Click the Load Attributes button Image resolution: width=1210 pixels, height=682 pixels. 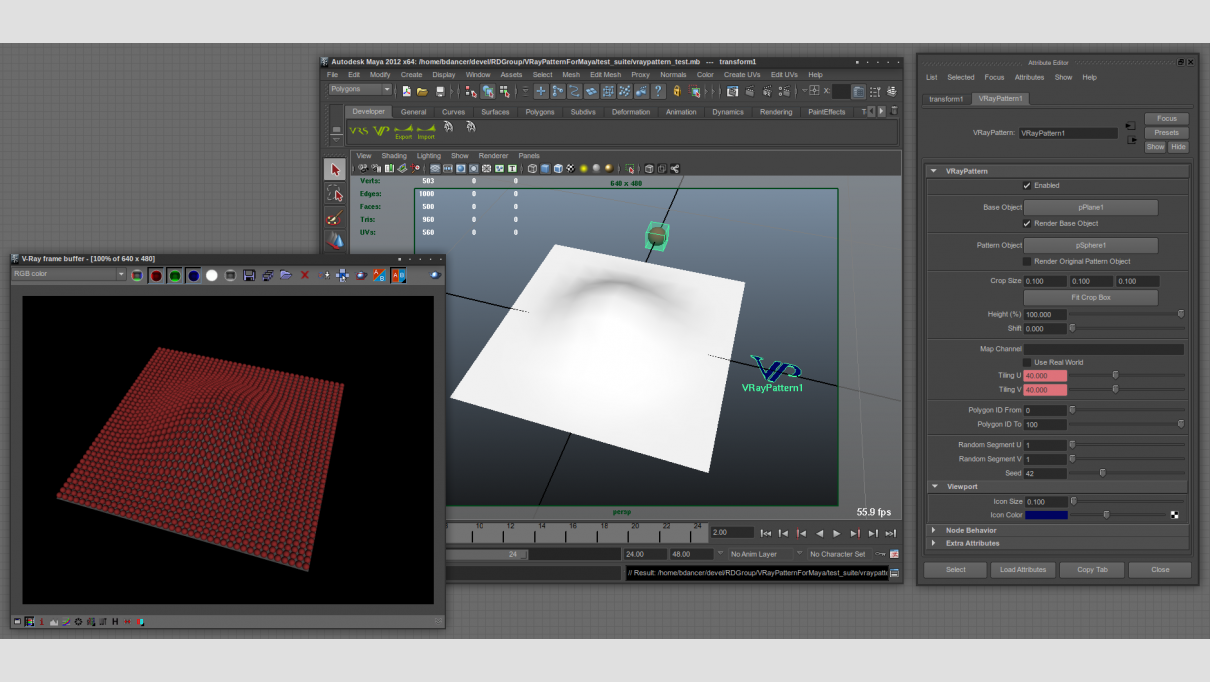click(1022, 570)
